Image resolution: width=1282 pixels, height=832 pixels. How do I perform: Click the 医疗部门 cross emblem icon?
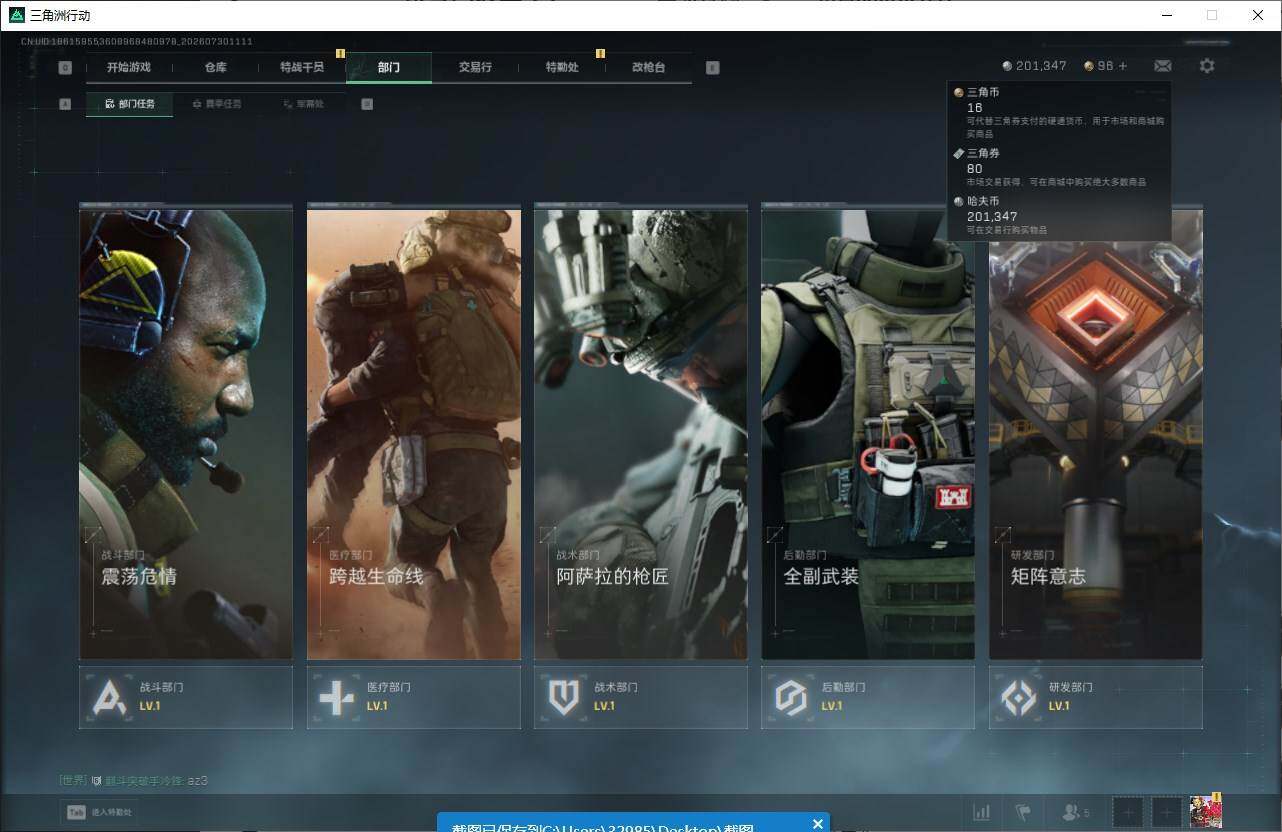click(336, 697)
